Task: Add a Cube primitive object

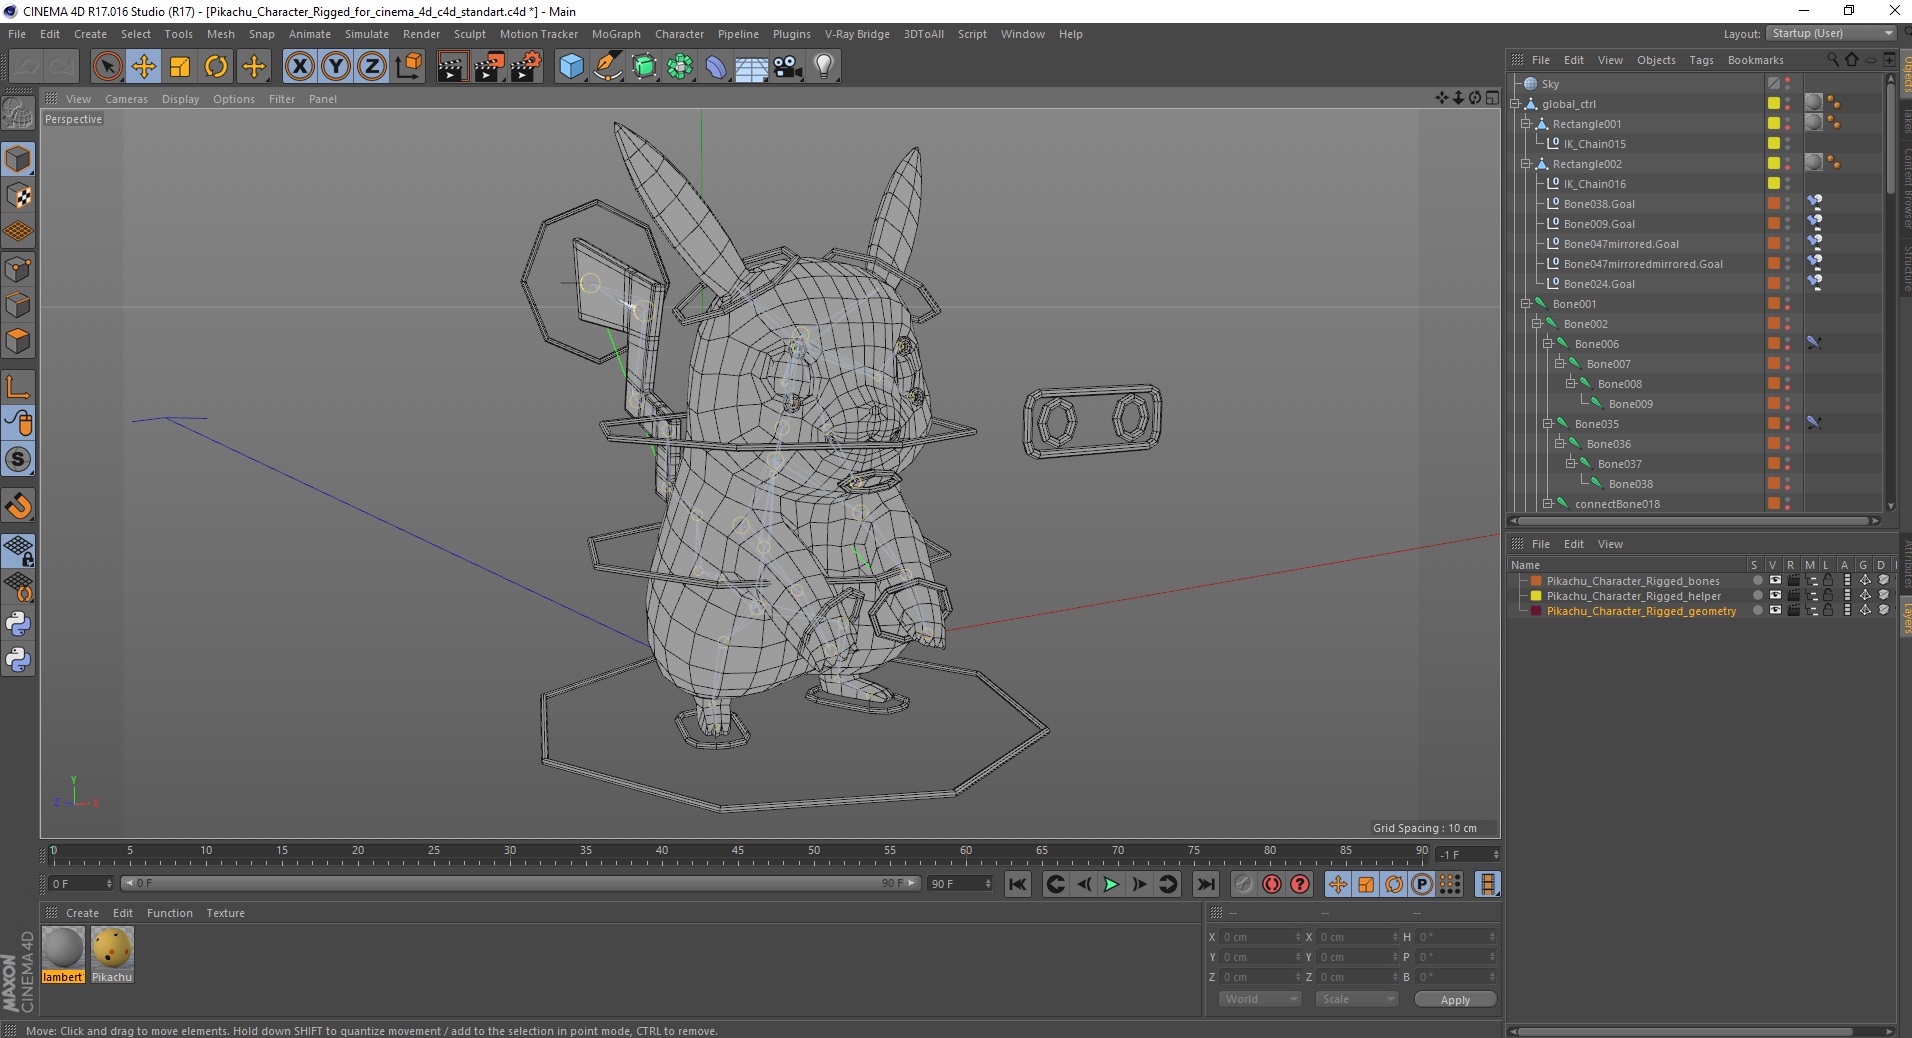Action: tap(571, 67)
